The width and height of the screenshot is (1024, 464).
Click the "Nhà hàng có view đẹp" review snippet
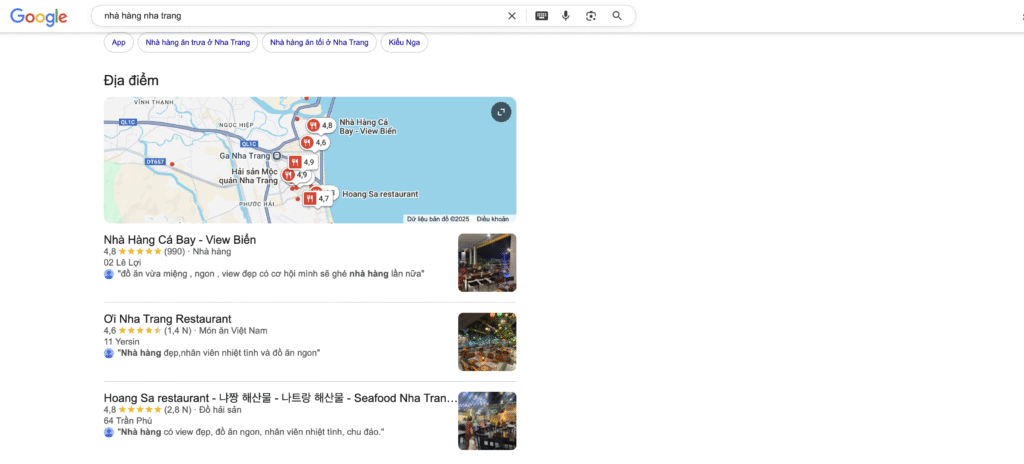point(251,432)
